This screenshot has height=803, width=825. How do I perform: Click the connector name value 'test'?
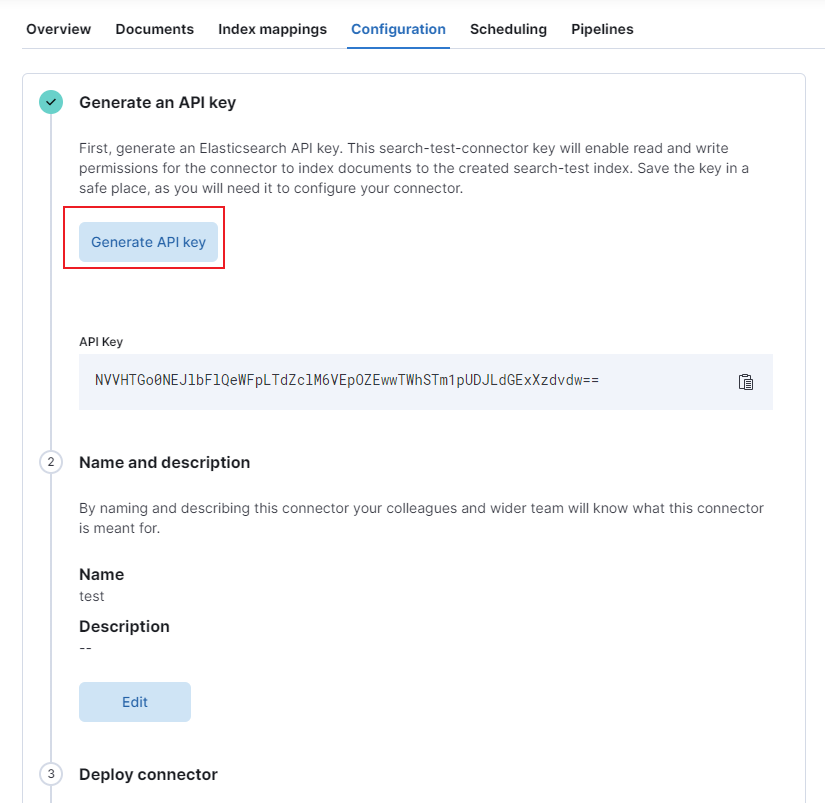click(90, 596)
